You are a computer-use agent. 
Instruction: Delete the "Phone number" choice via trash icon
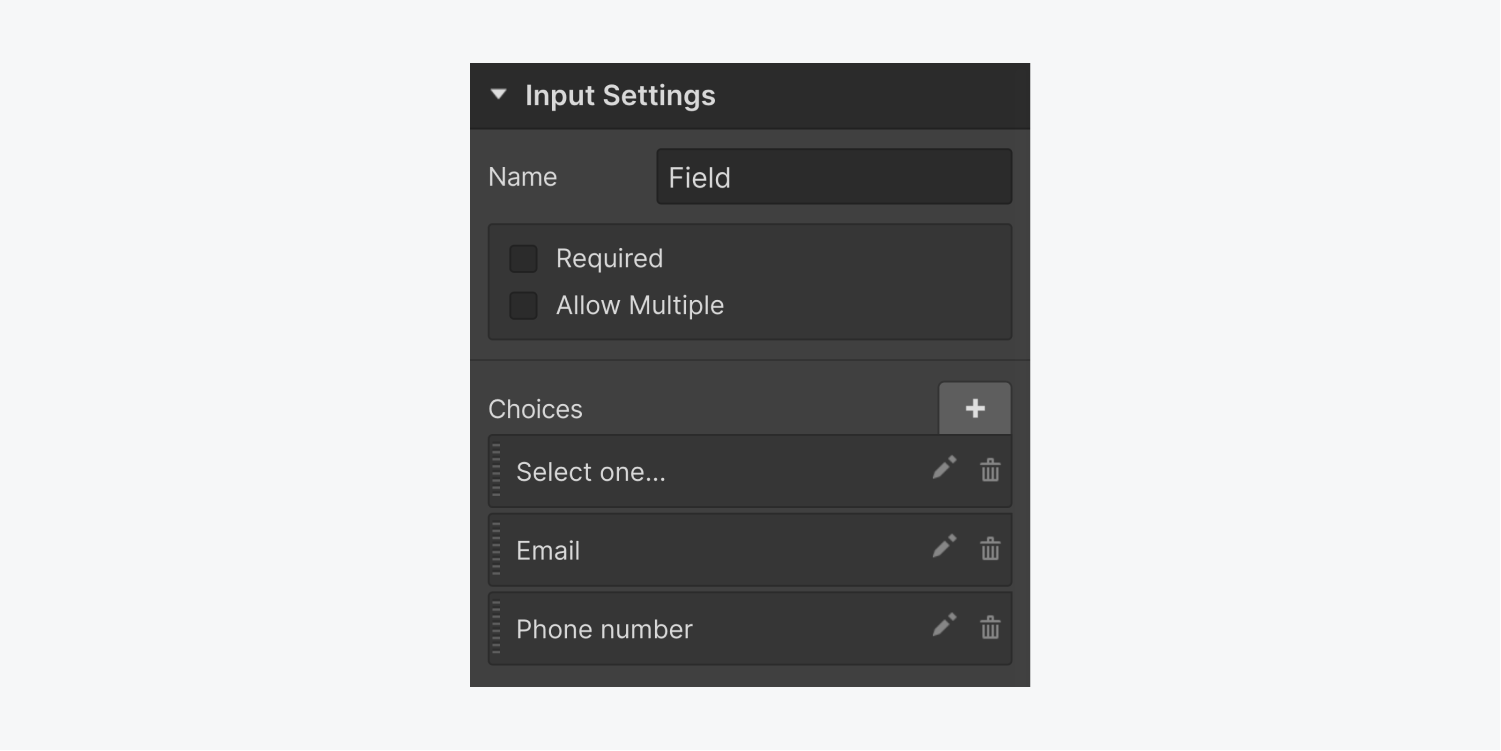pos(989,628)
